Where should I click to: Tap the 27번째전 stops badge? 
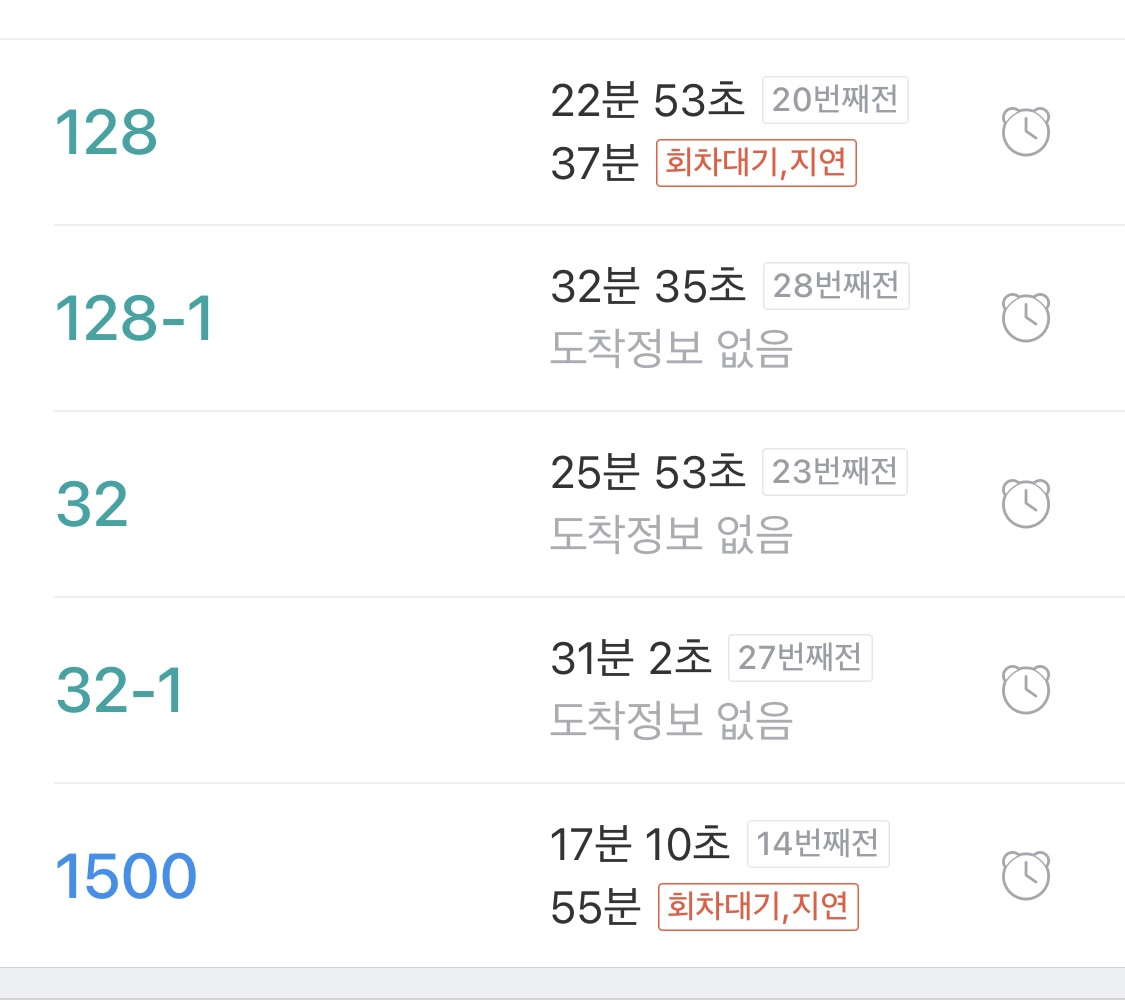800,658
